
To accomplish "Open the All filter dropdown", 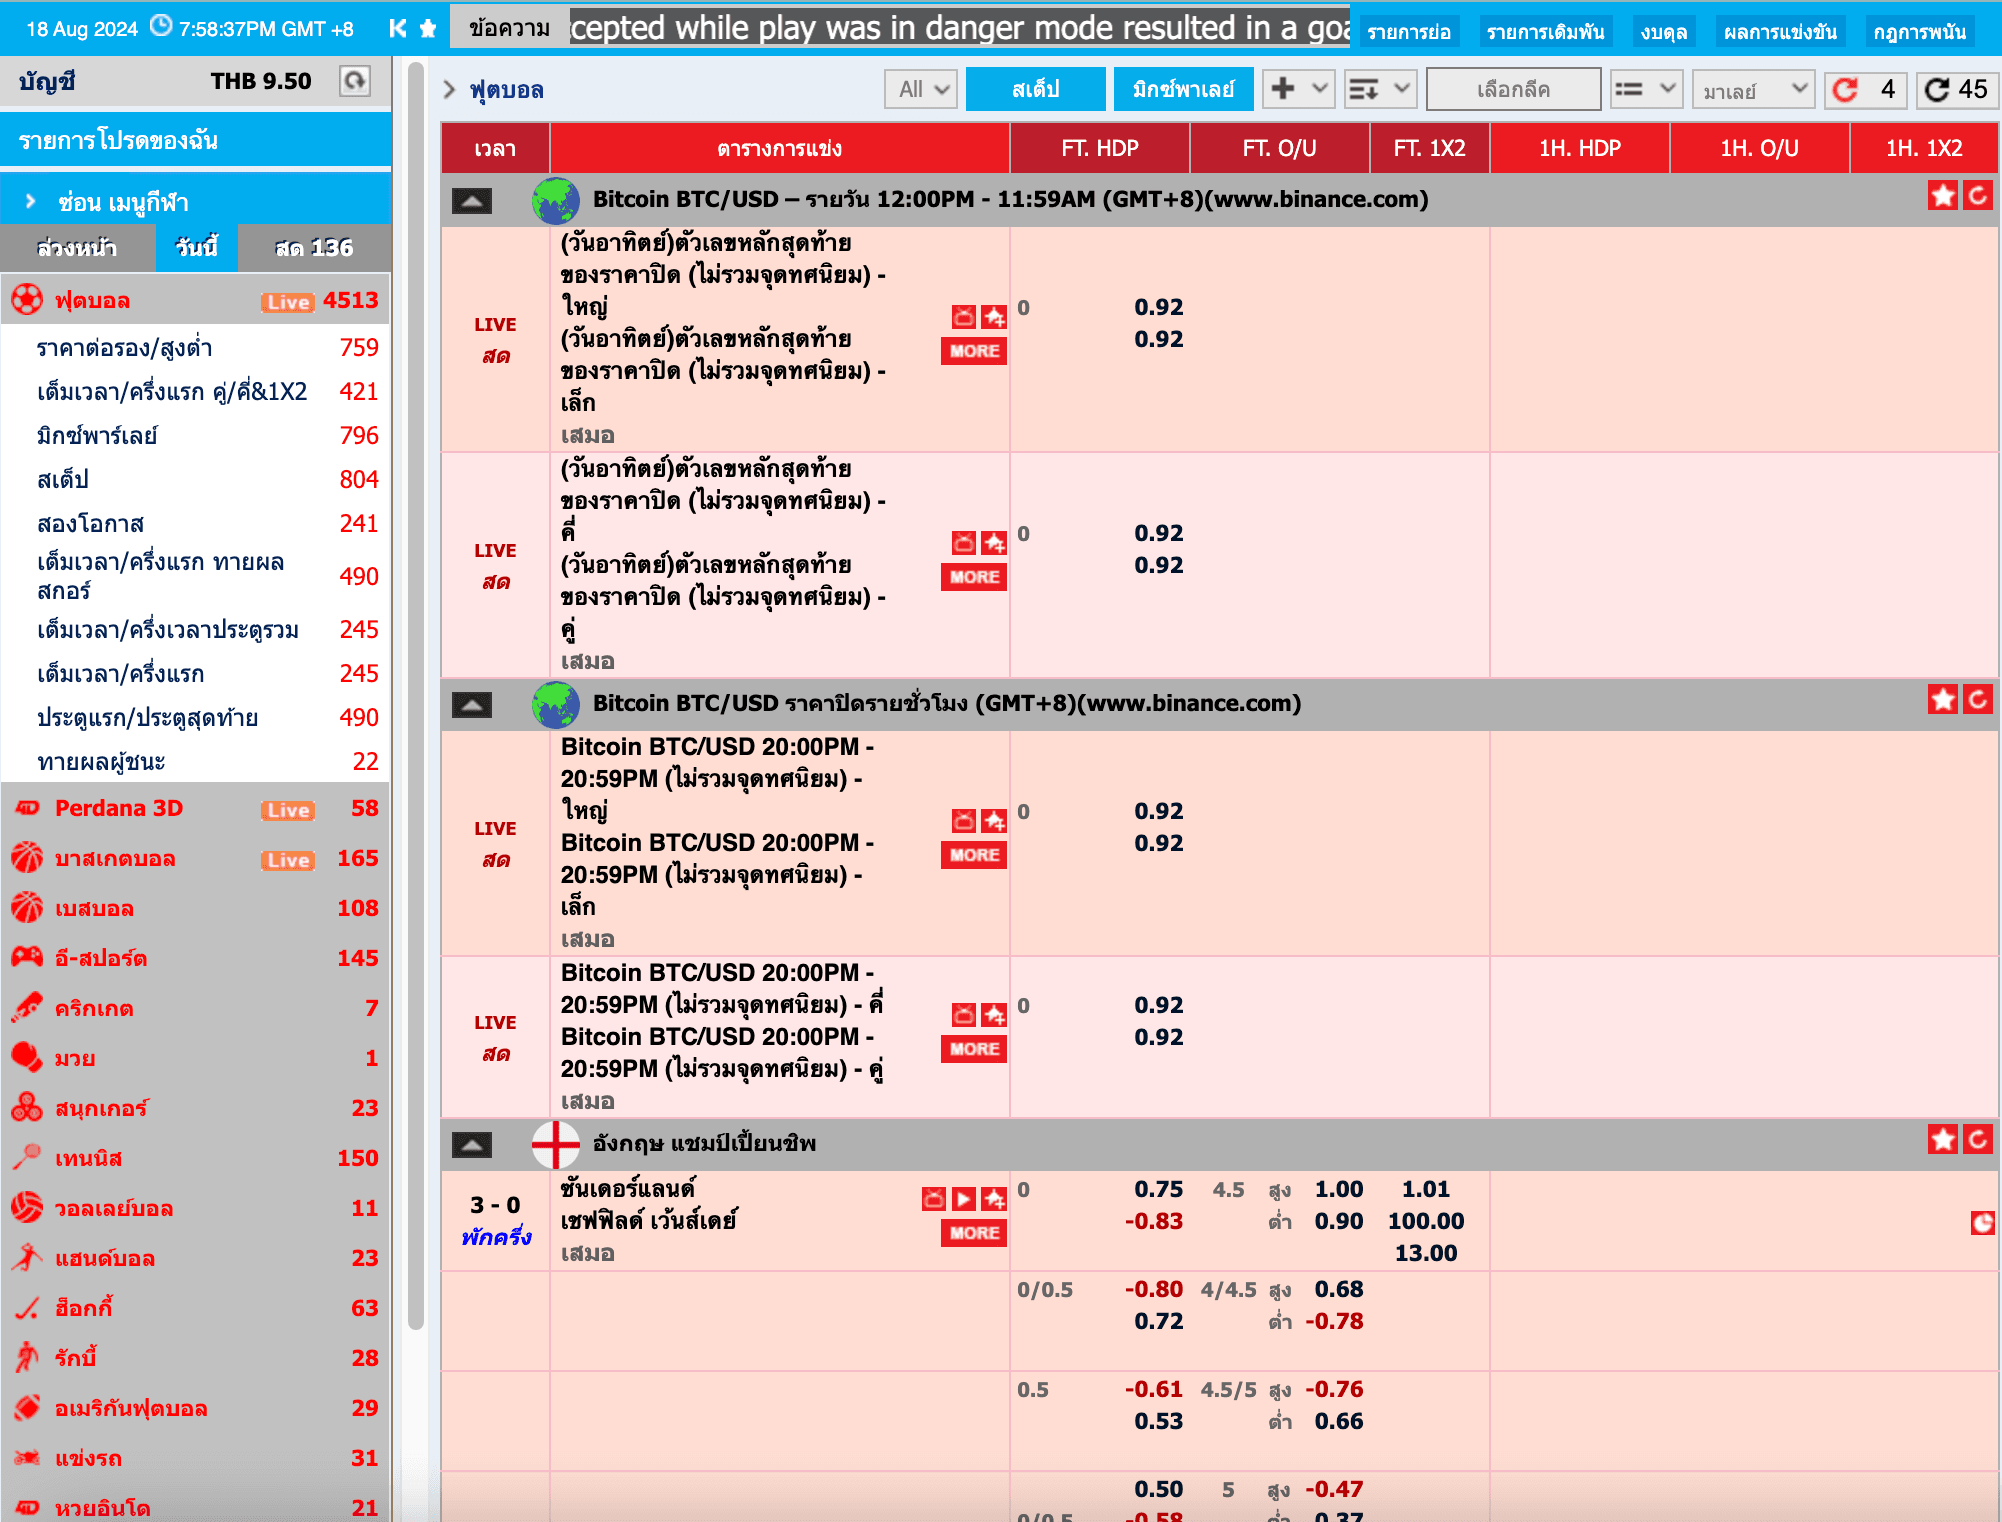I will tap(921, 90).
